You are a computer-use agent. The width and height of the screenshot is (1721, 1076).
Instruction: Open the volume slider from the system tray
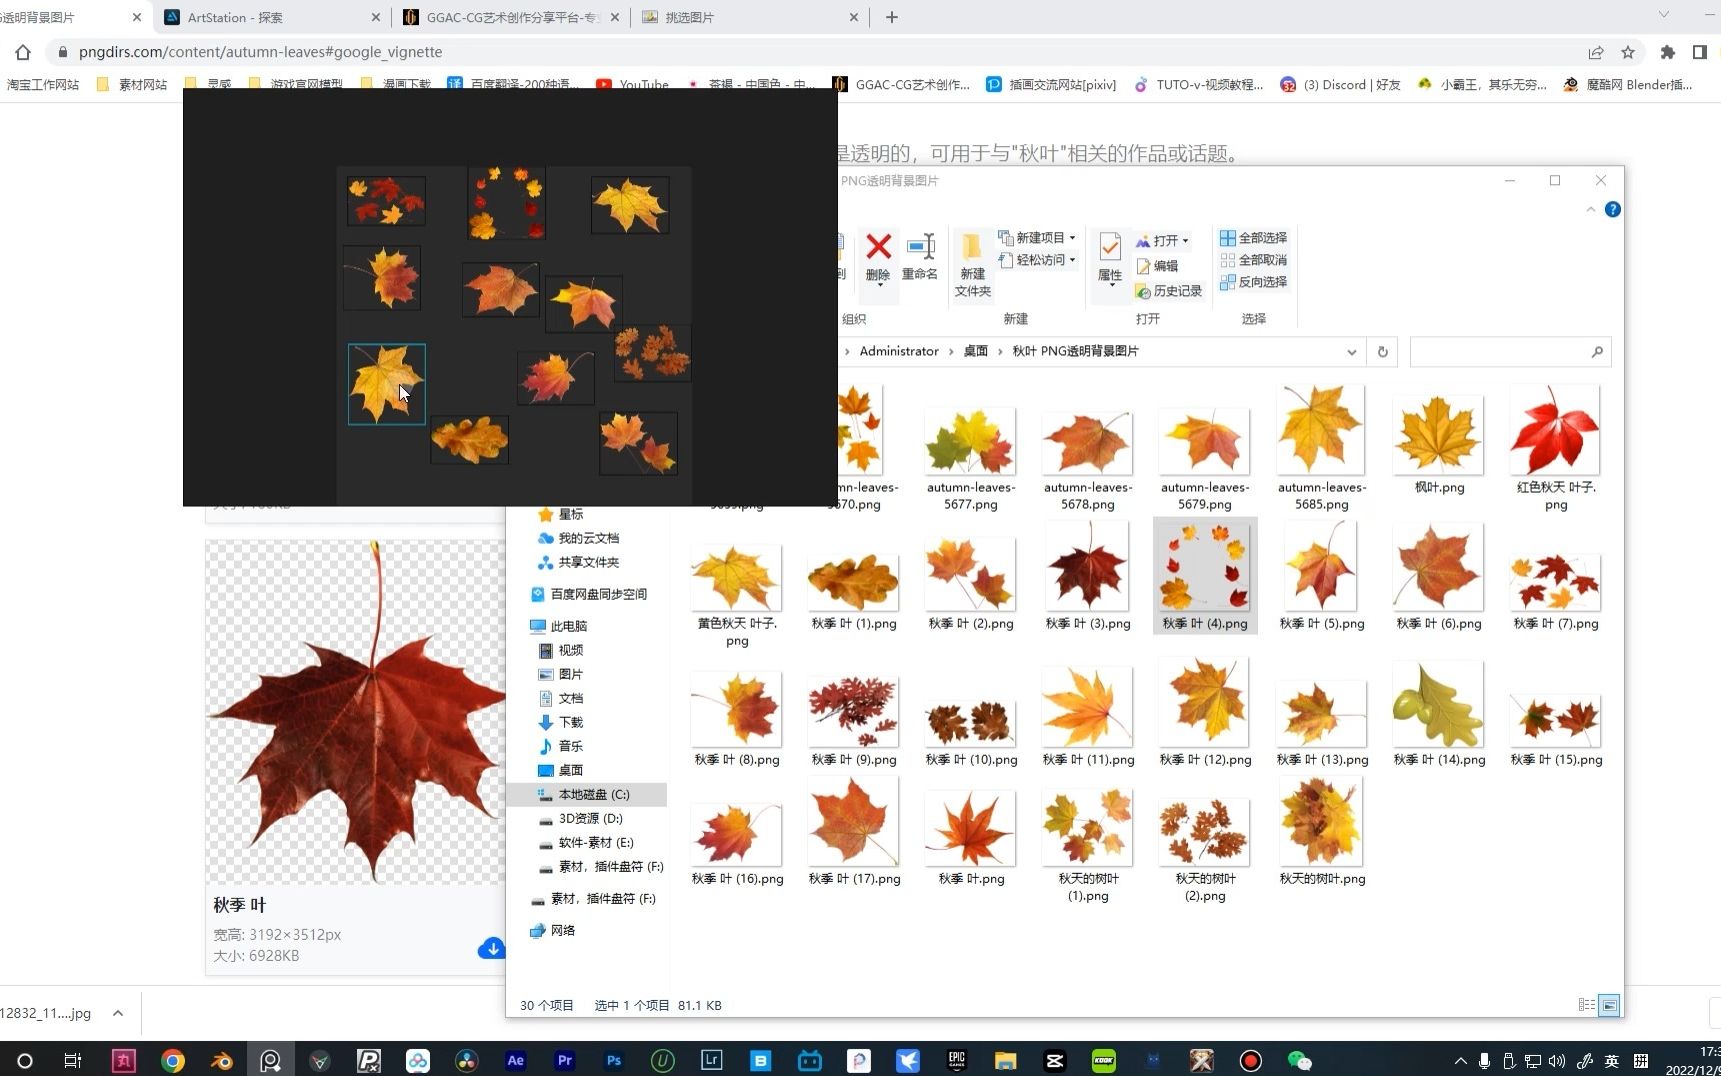click(x=1556, y=1060)
